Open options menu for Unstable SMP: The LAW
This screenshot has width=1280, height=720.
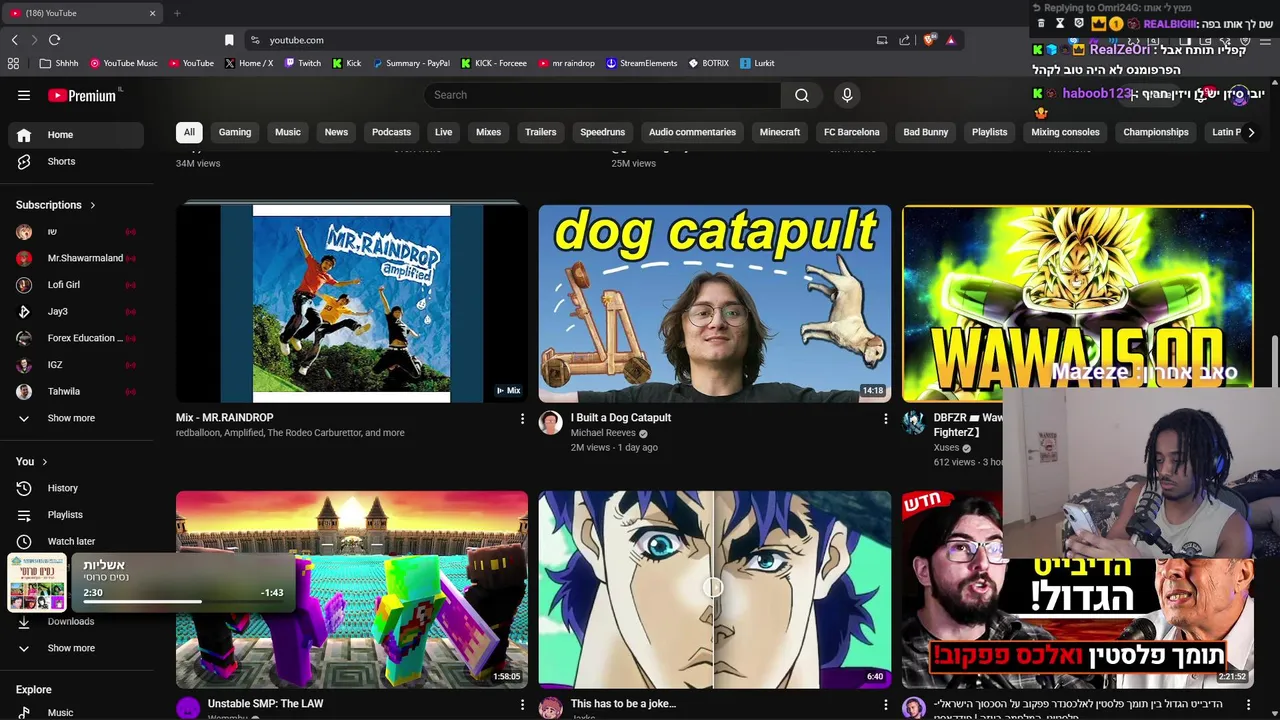(x=522, y=705)
